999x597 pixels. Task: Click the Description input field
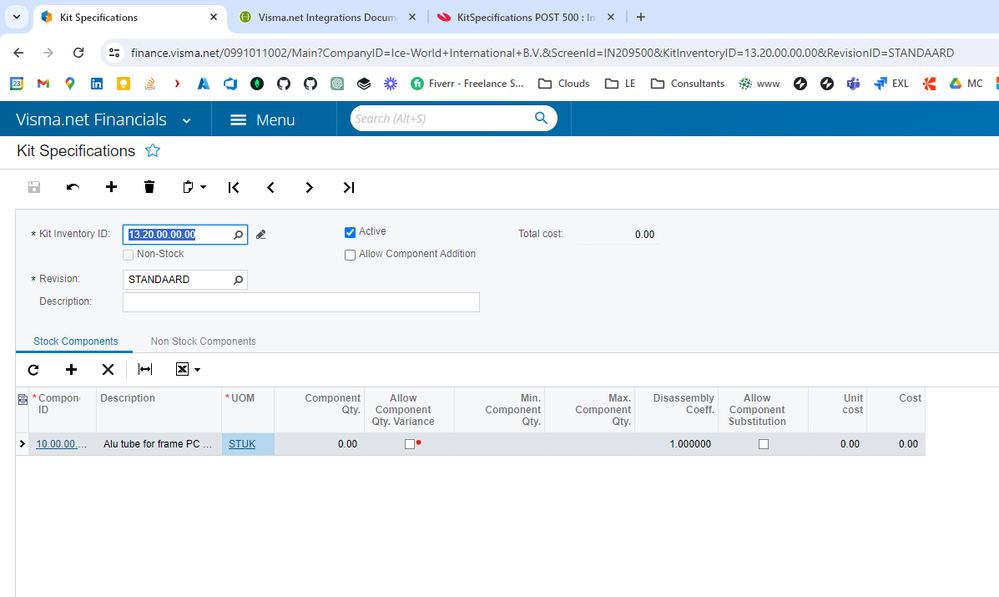coord(301,302)
